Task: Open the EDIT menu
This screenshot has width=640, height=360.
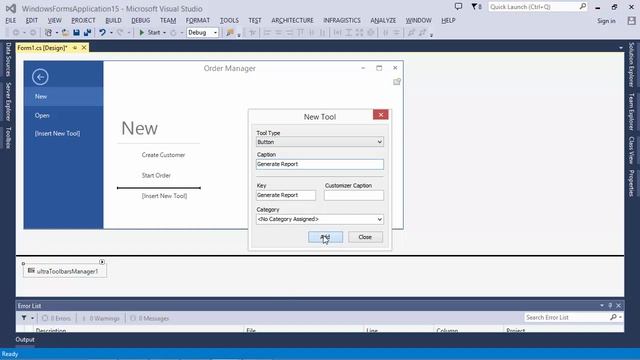Action: point(31,20)
